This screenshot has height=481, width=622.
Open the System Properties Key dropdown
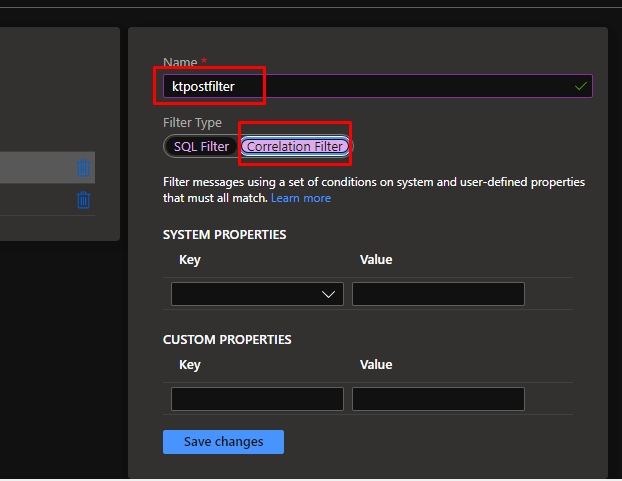[256, 294]
